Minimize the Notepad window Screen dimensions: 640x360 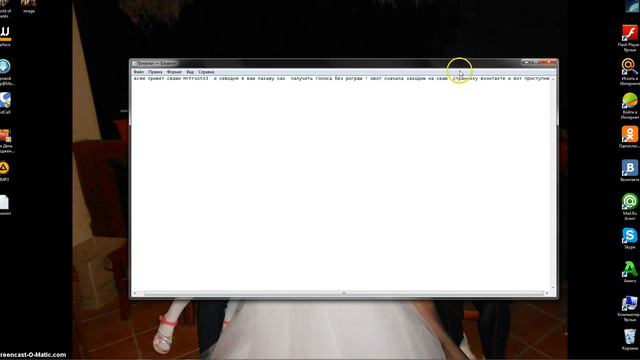tap(527, 62)
